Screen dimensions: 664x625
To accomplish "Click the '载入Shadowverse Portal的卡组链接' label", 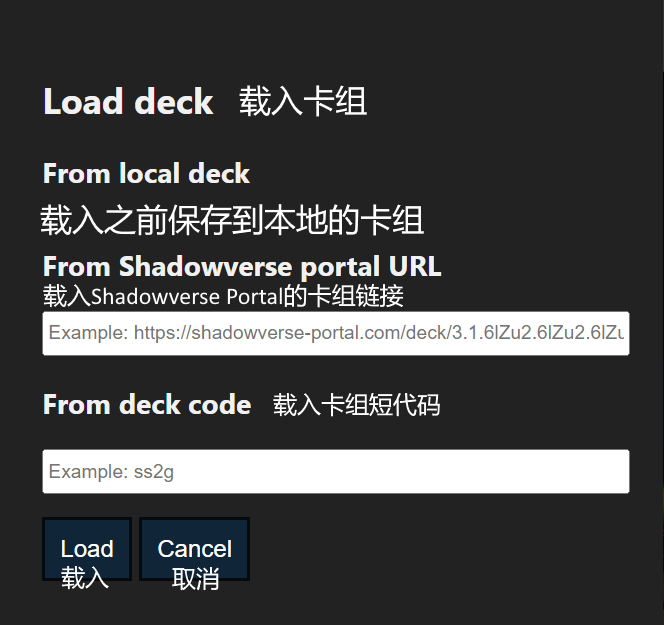I will [223, 296].
